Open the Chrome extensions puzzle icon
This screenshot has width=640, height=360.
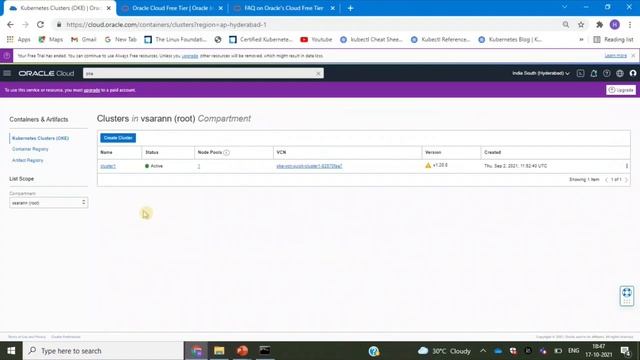pos(599,24)
